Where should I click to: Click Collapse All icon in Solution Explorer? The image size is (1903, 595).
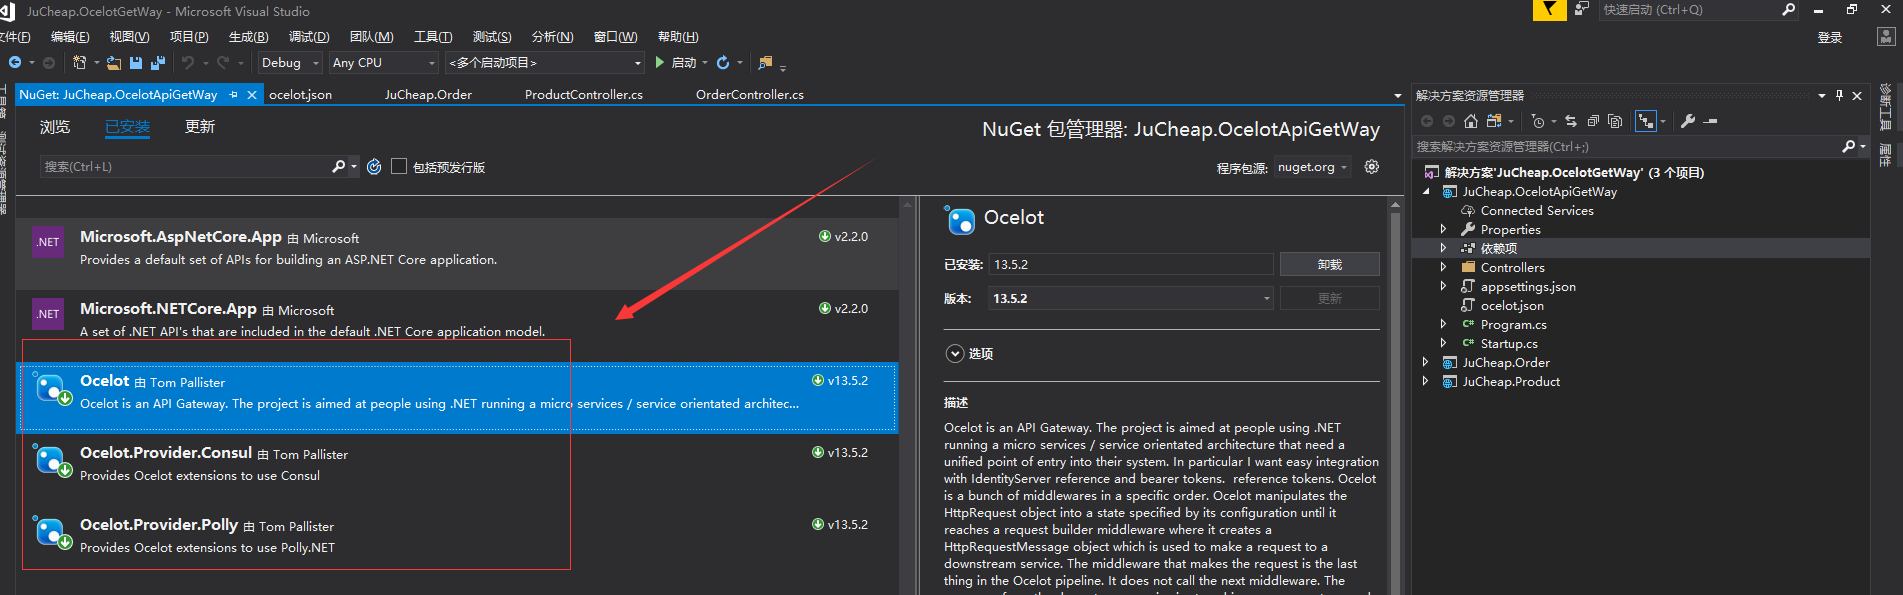pyautogui.click(x=1593, y=121)
